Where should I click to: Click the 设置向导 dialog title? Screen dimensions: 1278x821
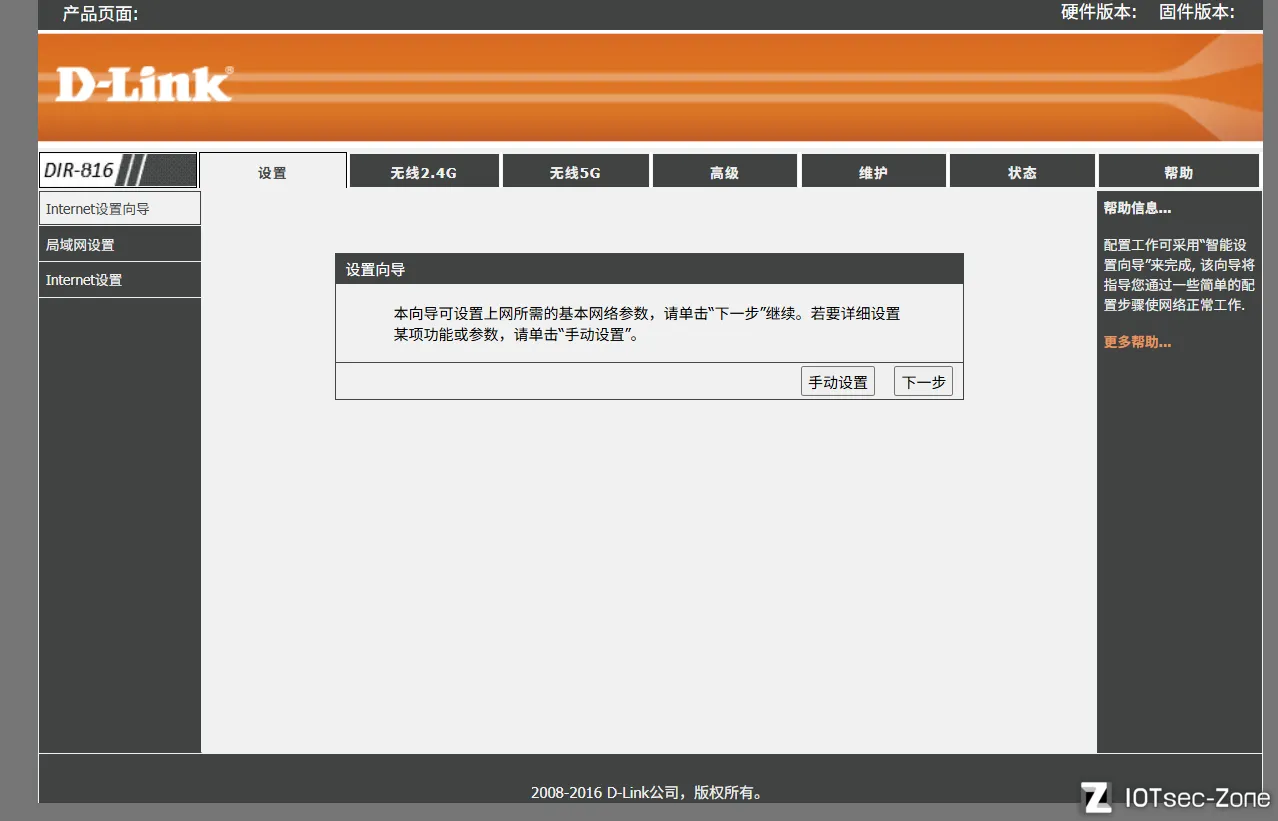pos(375,270)
